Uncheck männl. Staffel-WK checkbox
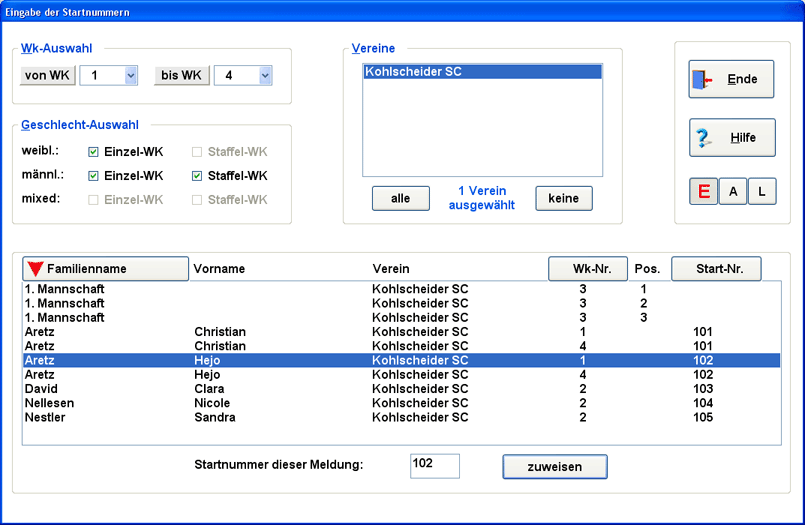 (x=197, y=176)
